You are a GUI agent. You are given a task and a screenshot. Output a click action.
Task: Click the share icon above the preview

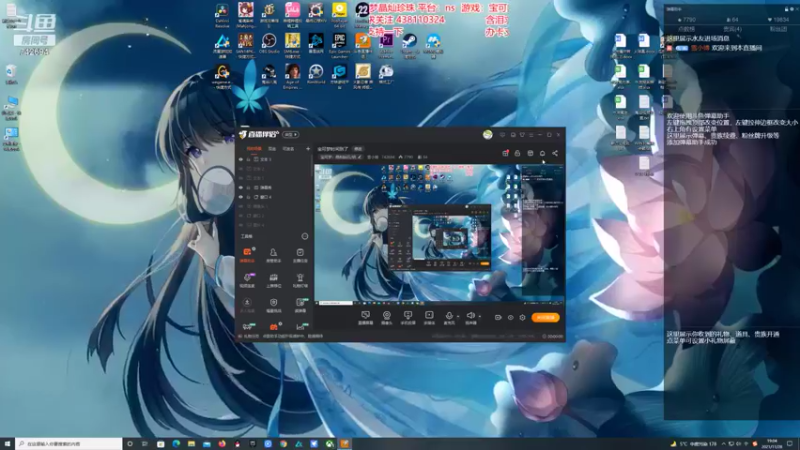coord(555,153)
